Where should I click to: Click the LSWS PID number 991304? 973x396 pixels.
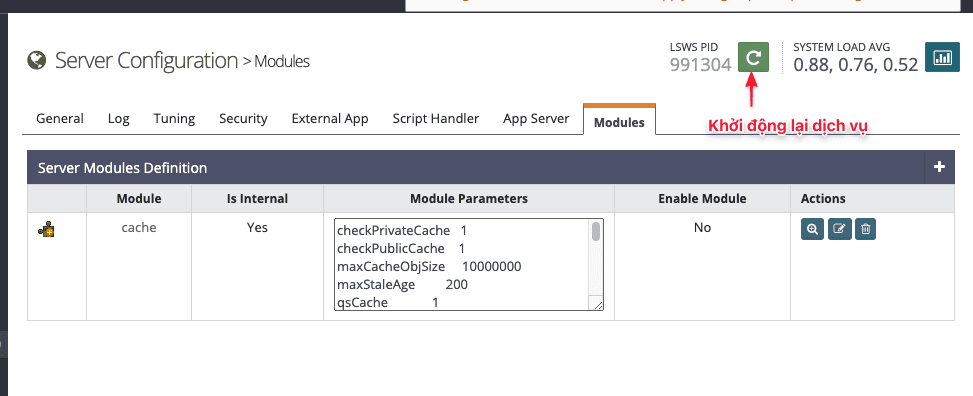pyautogui.click(x=701, y=65)
